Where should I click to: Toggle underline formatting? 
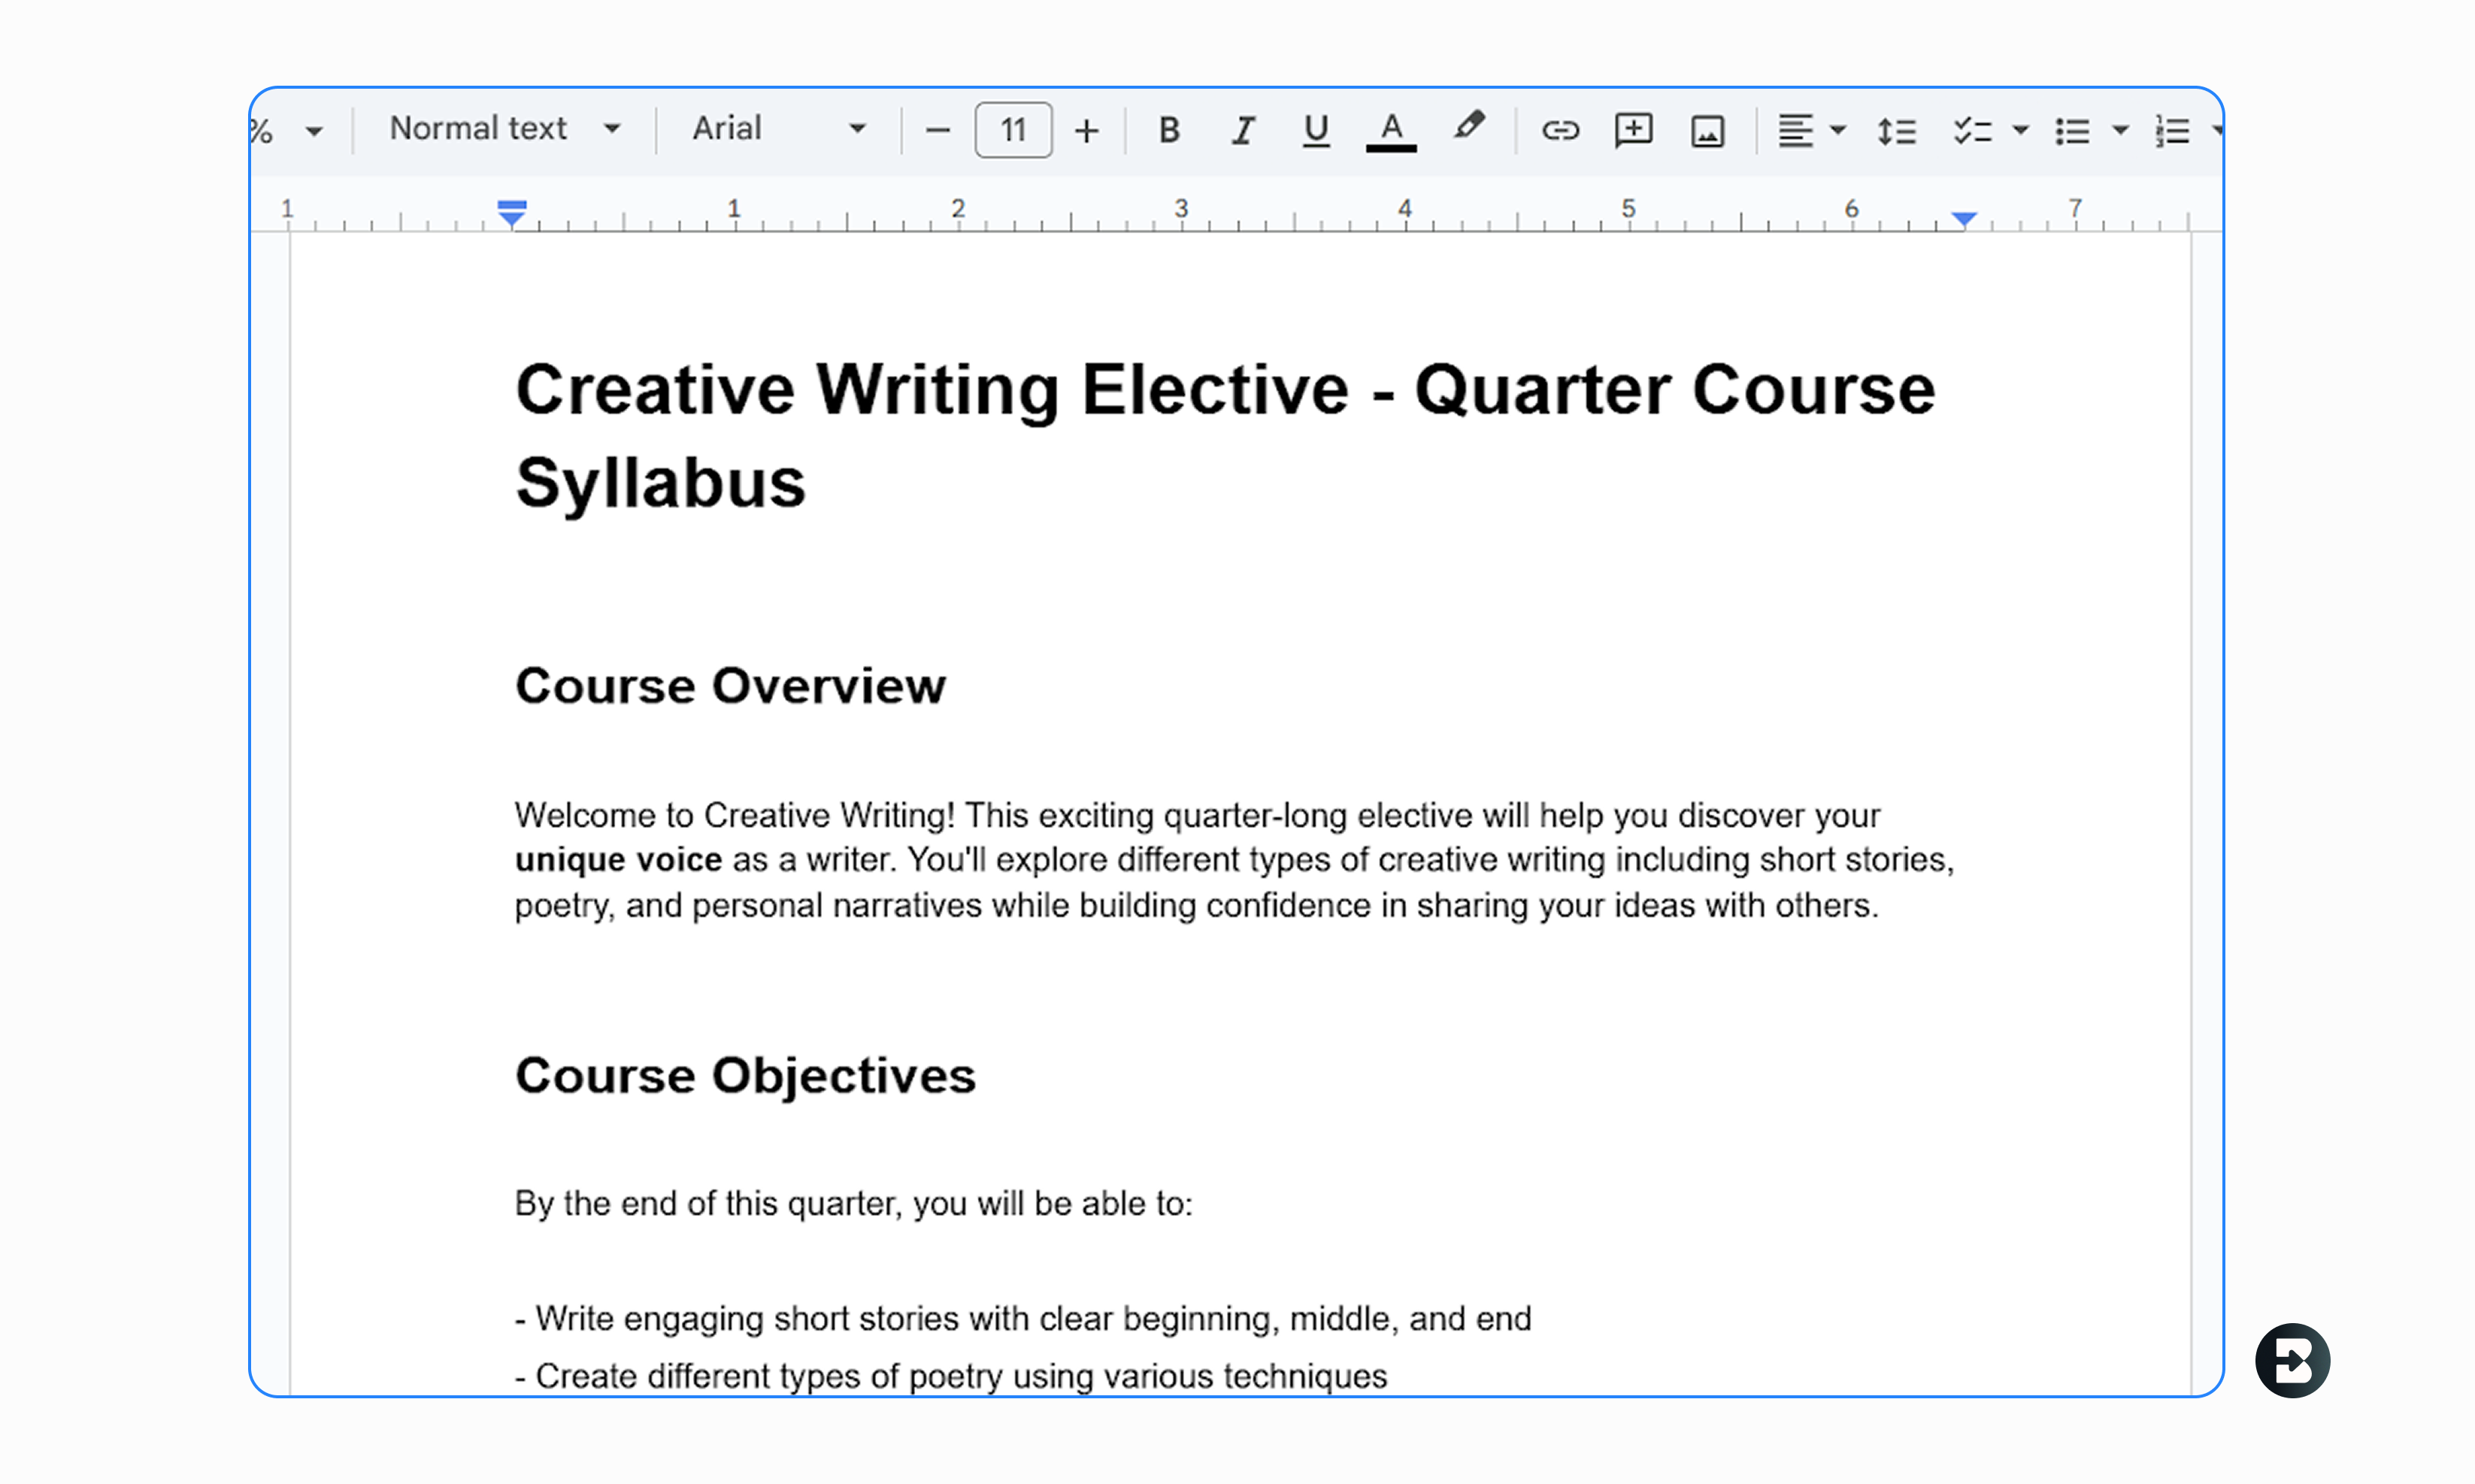[1316, 130]
